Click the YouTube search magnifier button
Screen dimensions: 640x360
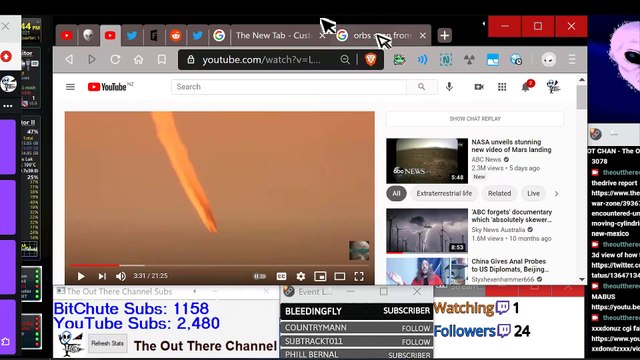[422, 87]
